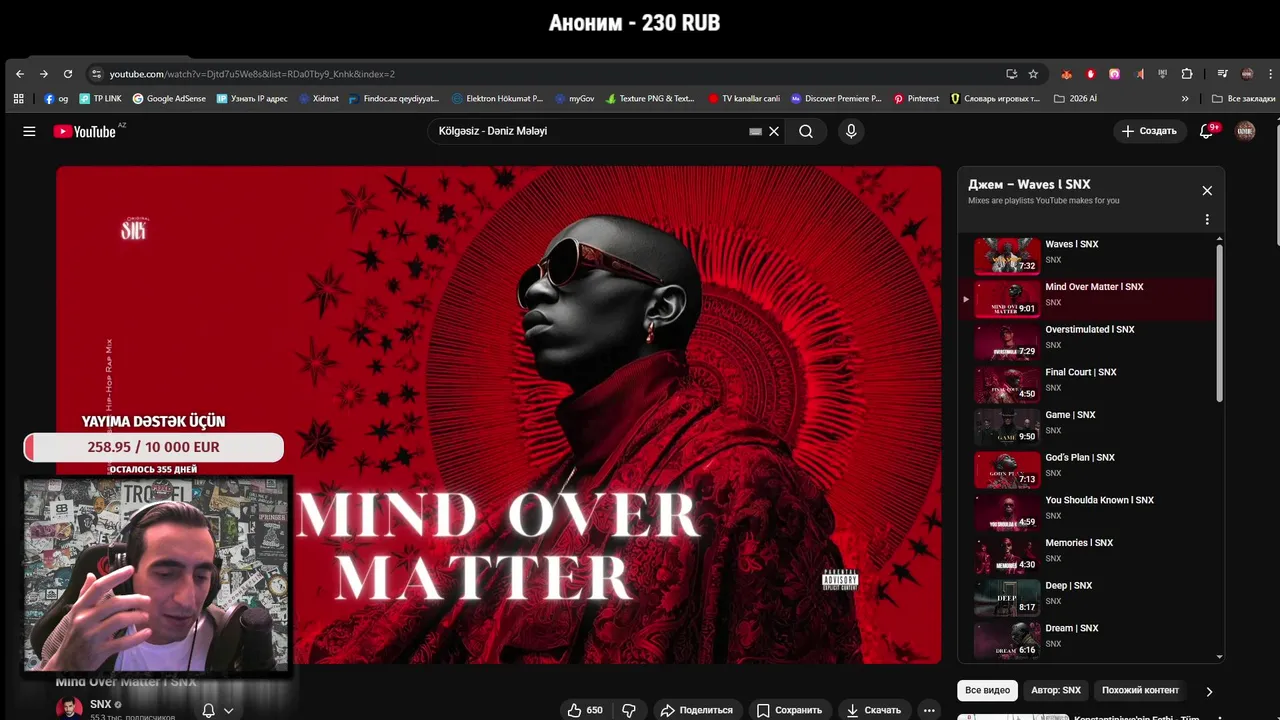
Task: Click 'Сохранить' save button
Action: click(x=789, y=710)
